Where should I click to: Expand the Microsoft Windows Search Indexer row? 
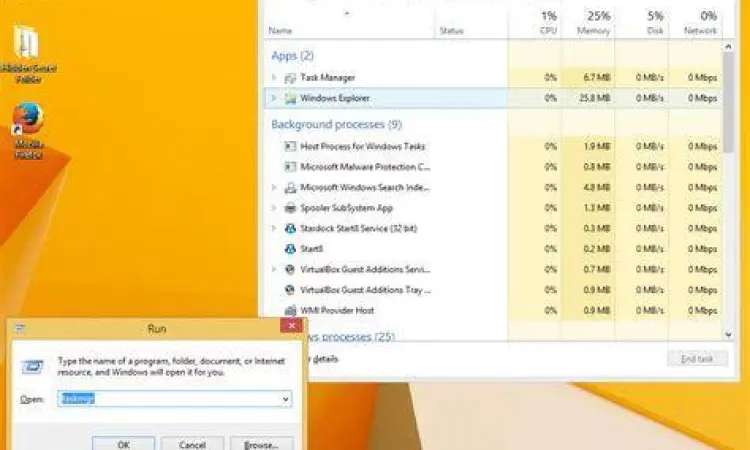click(x=274, y=187)
